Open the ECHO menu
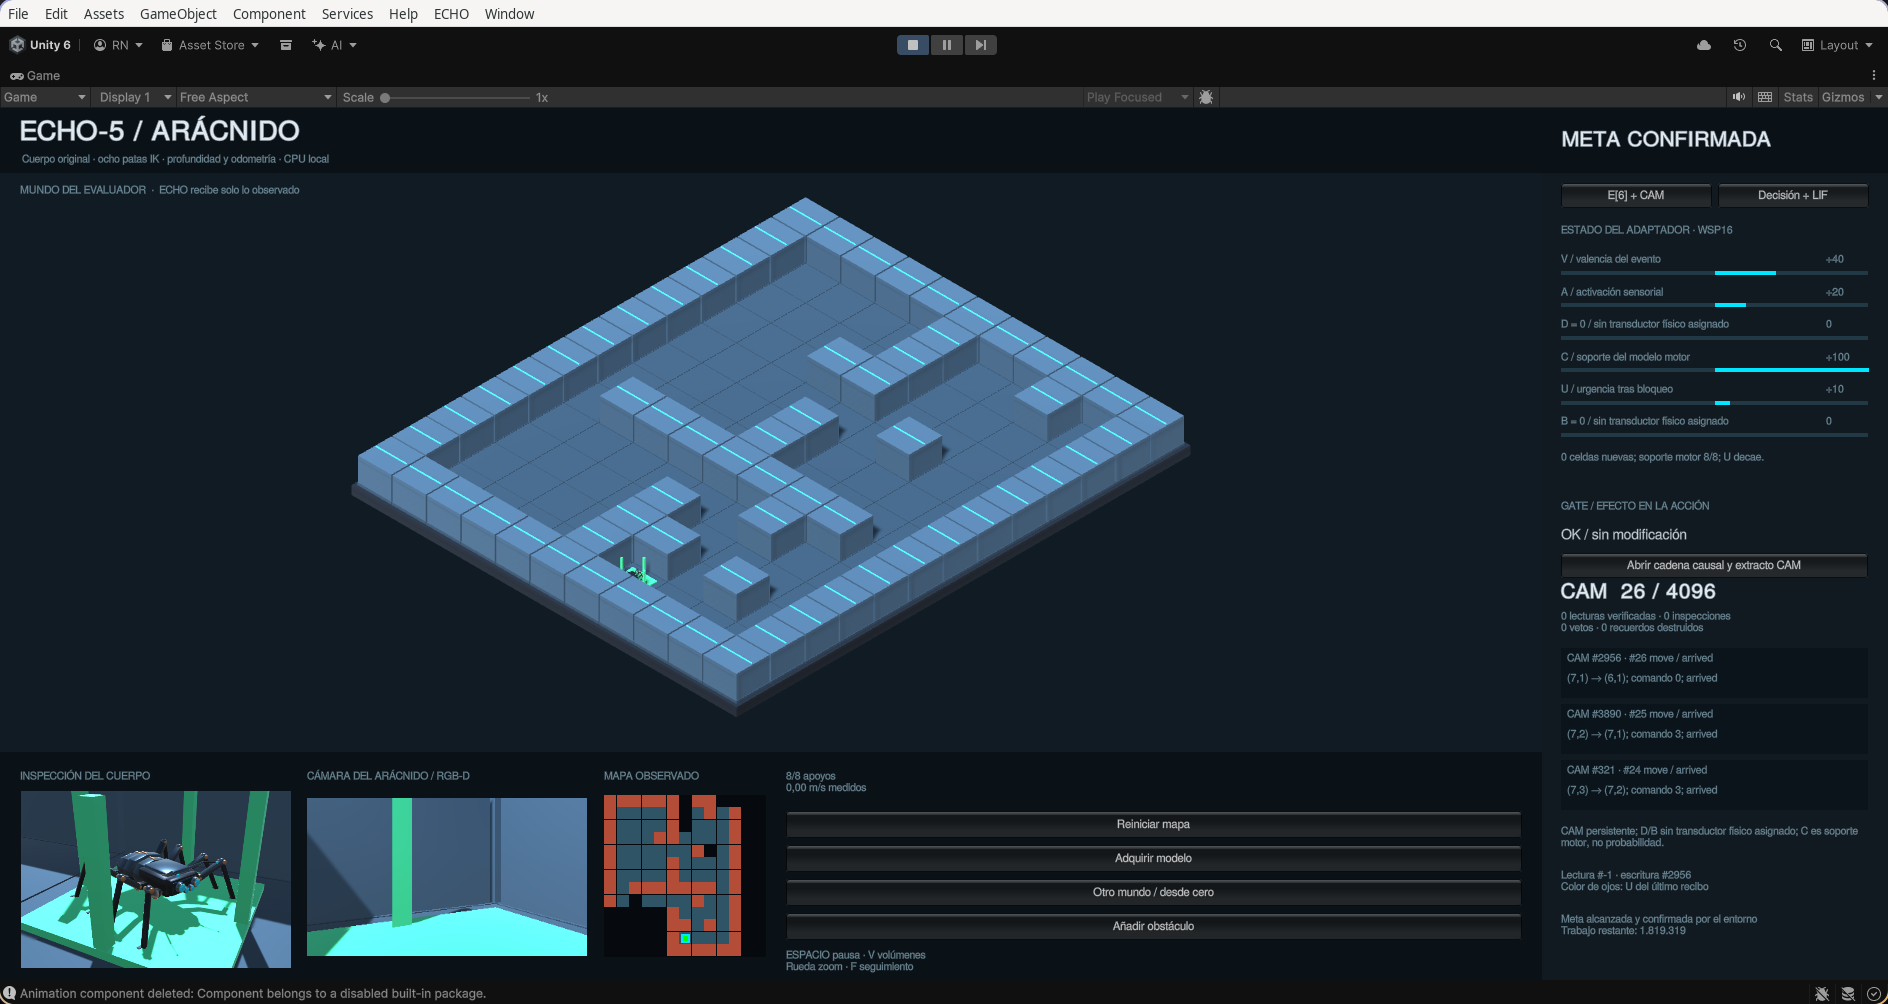Viewport: 1888px width, 1004px height. (451, 14)
